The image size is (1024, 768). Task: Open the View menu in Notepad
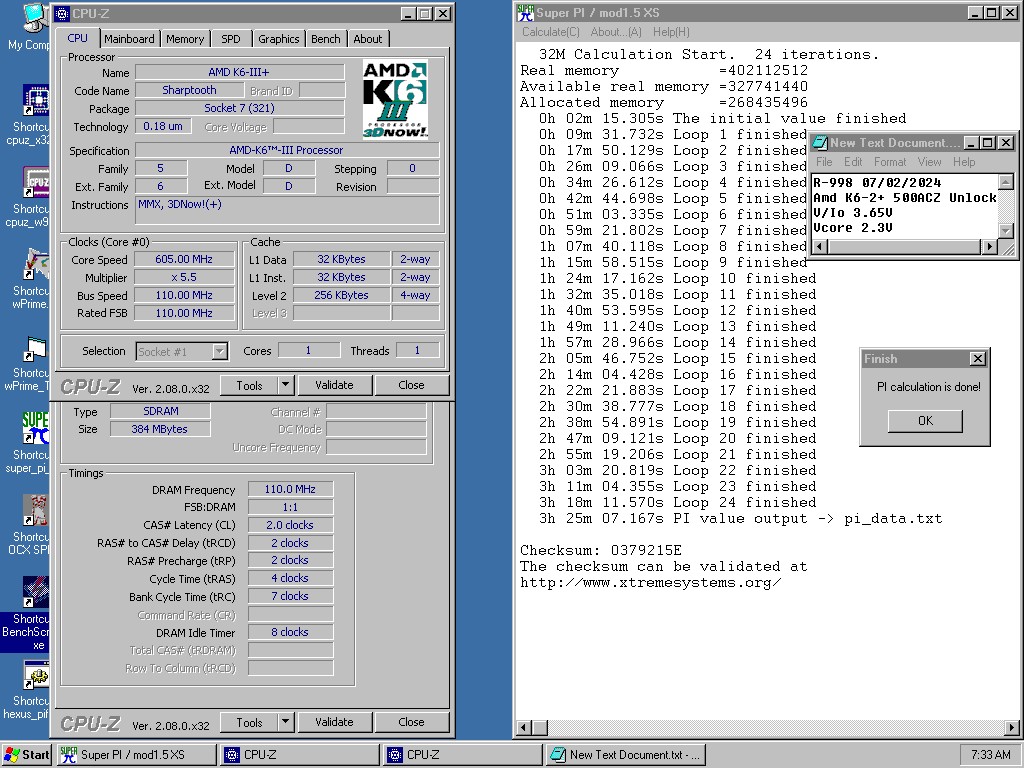coord(929,162)
